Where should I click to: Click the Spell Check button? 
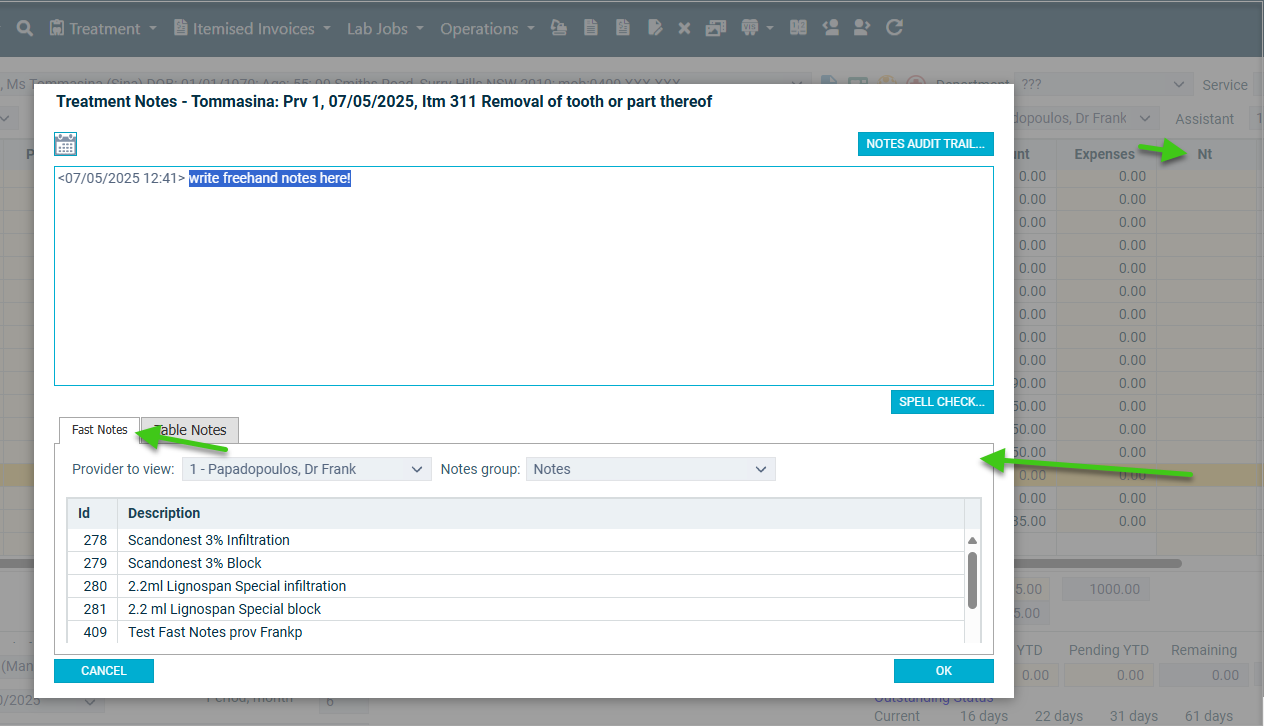click(942, 402)
